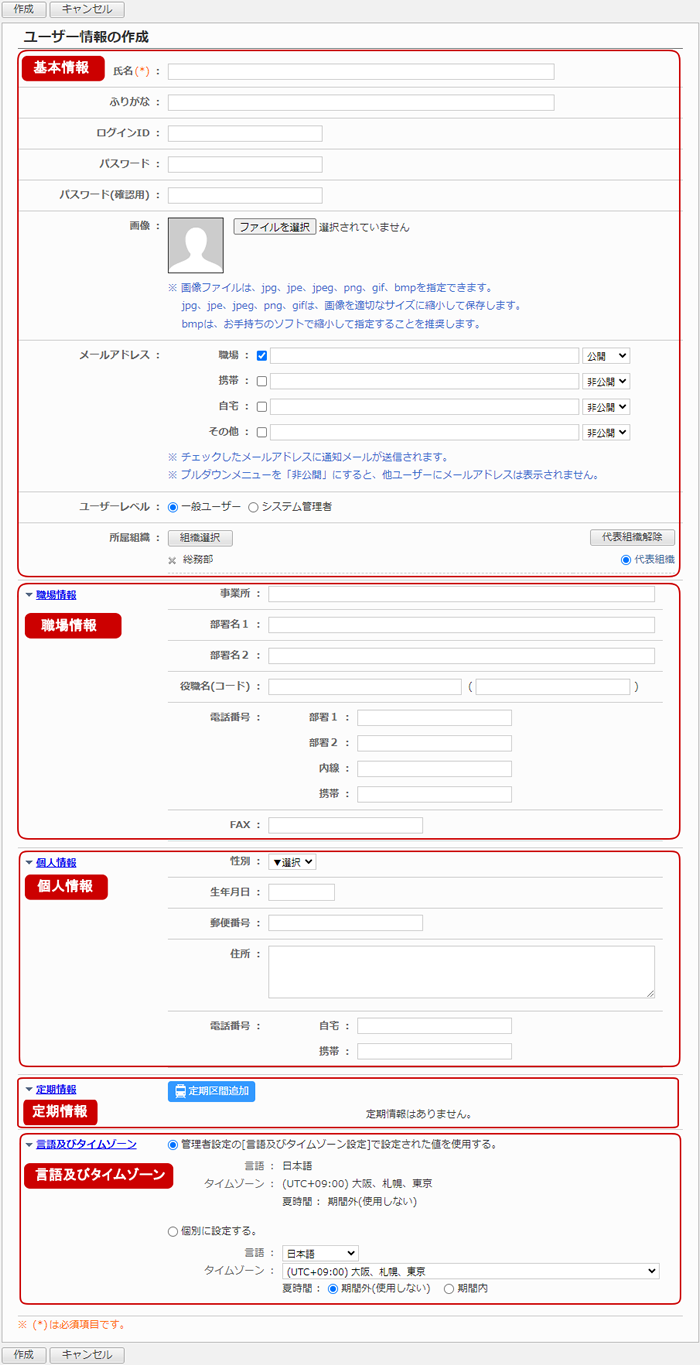Click the 組織選択 button
The width and height of the screenshot is (700, 1365).
[x=200, y=538]
